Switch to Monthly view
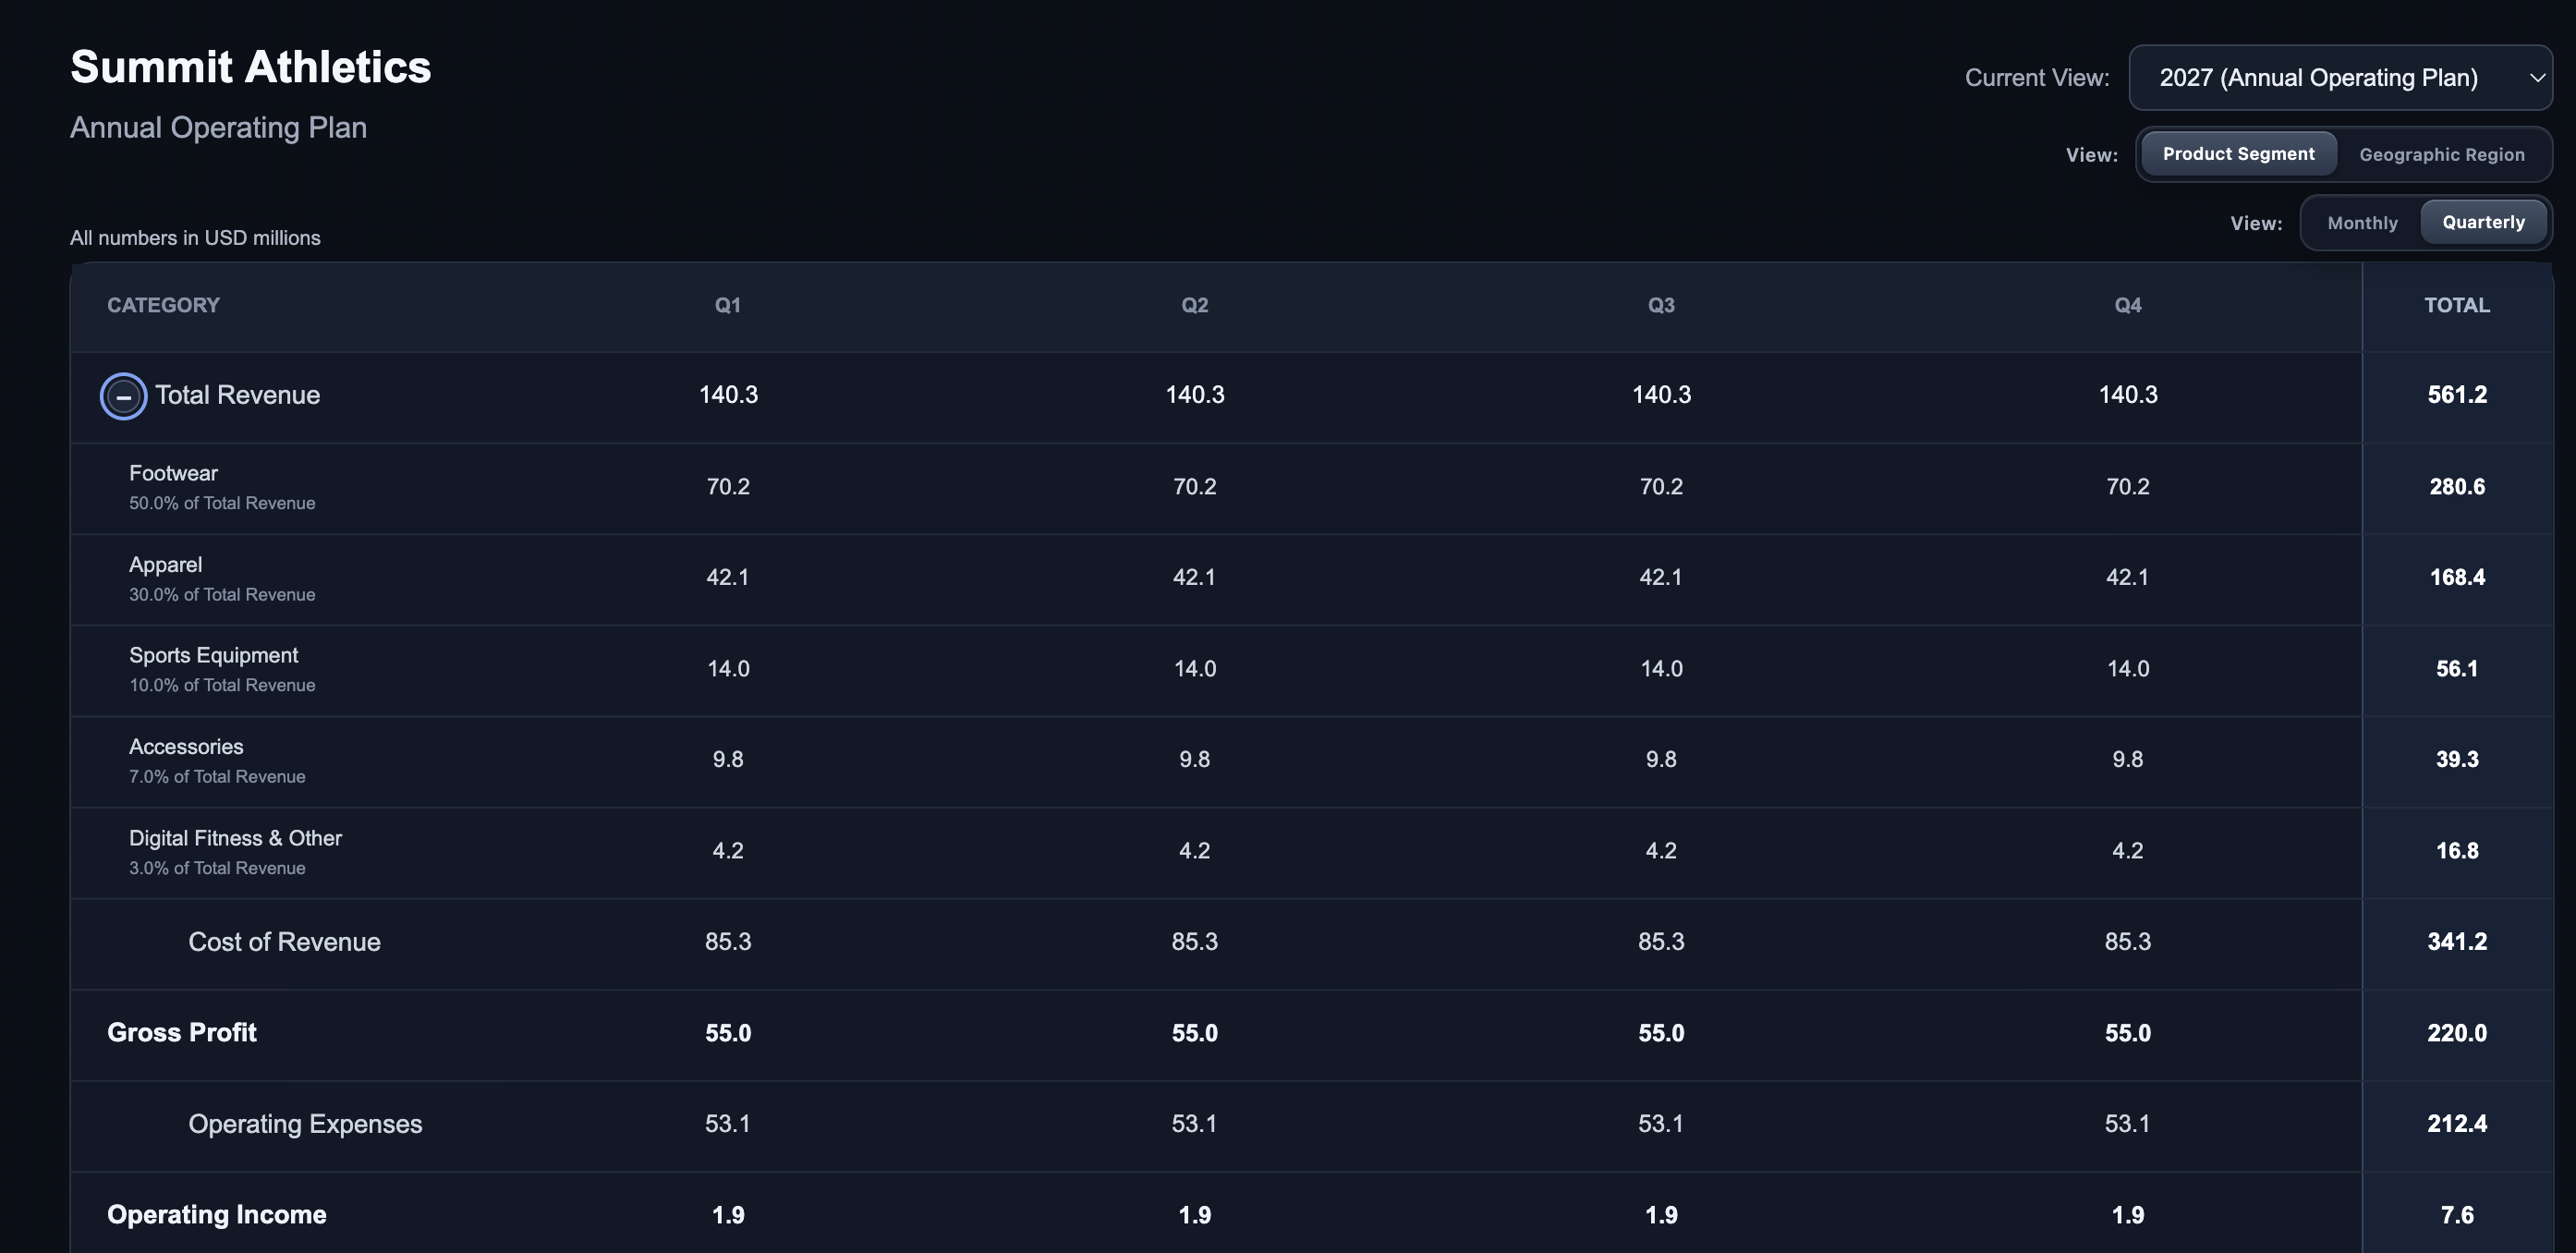The image size is (2576, 1253). (x=2362, y=223)
